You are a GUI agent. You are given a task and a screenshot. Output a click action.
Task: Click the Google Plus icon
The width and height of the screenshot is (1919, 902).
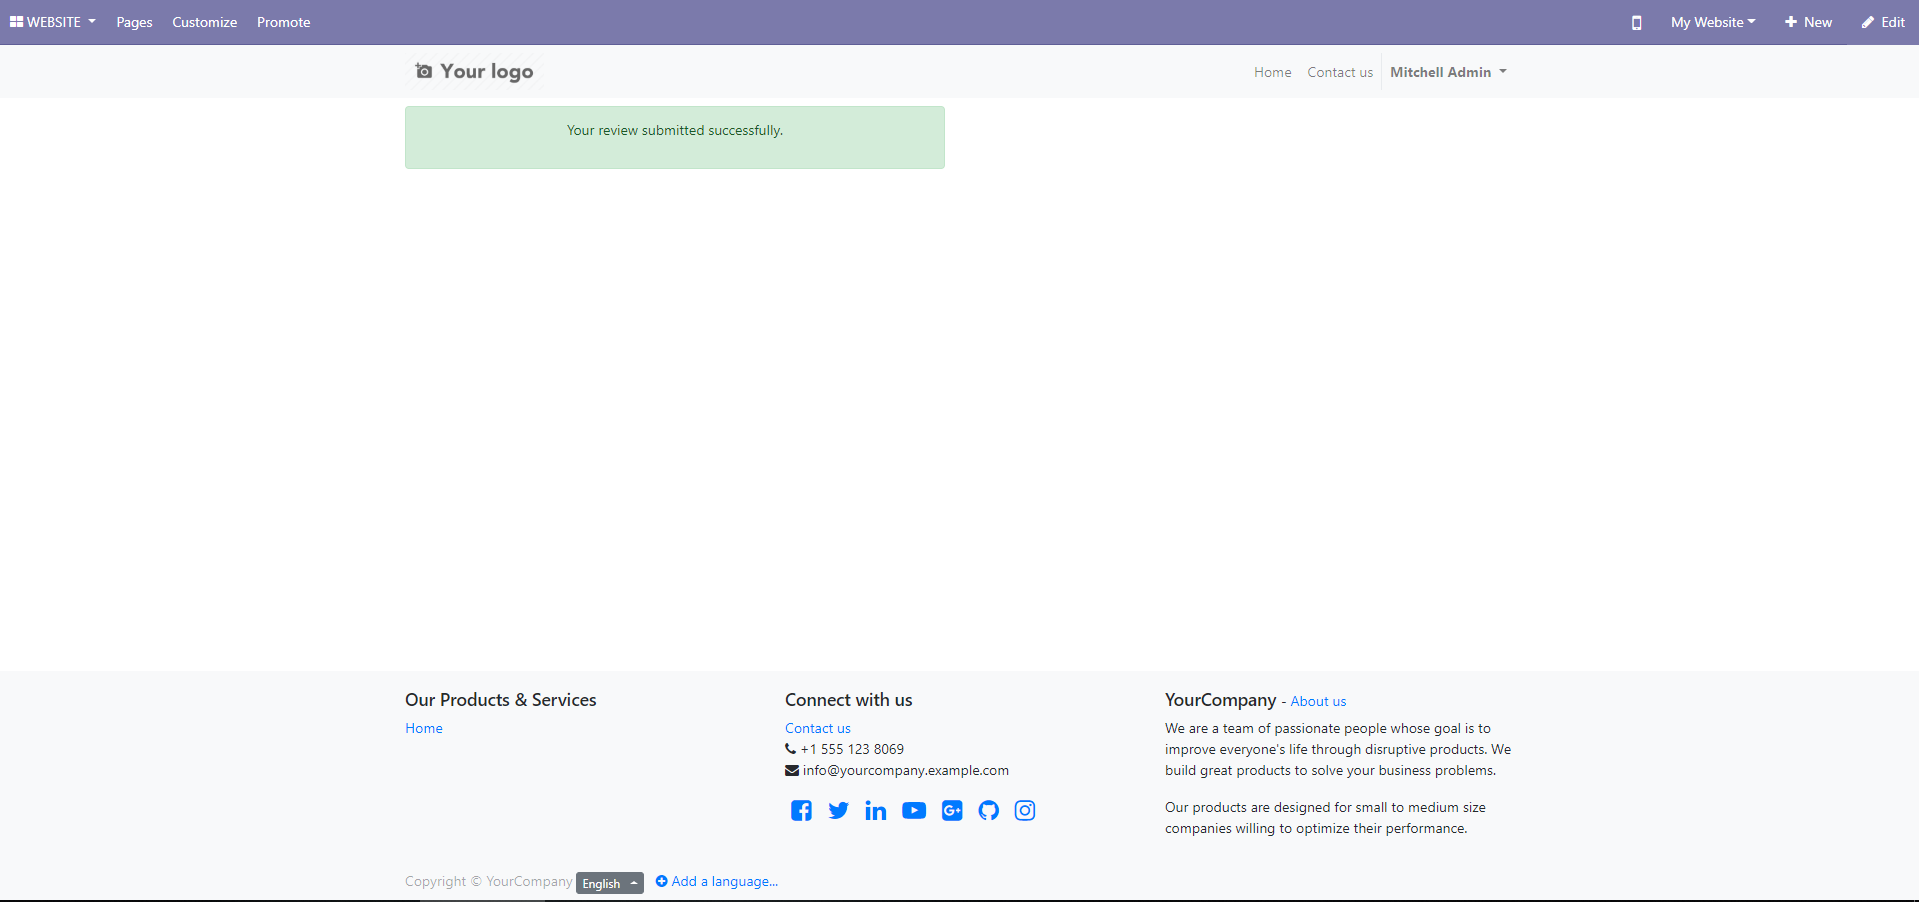point(952,810)
